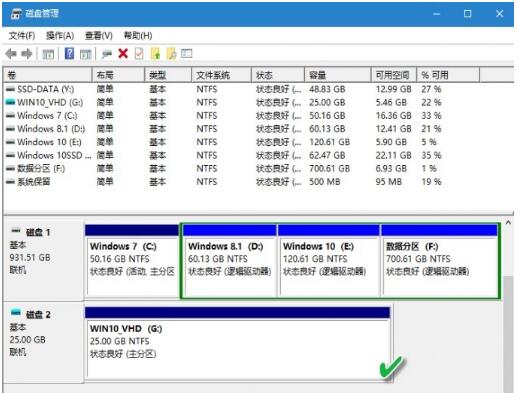The image size is (517, 393).
Task: Click the drive icon beside Windows 8.1 (D:) row
Action: point(11,128)
